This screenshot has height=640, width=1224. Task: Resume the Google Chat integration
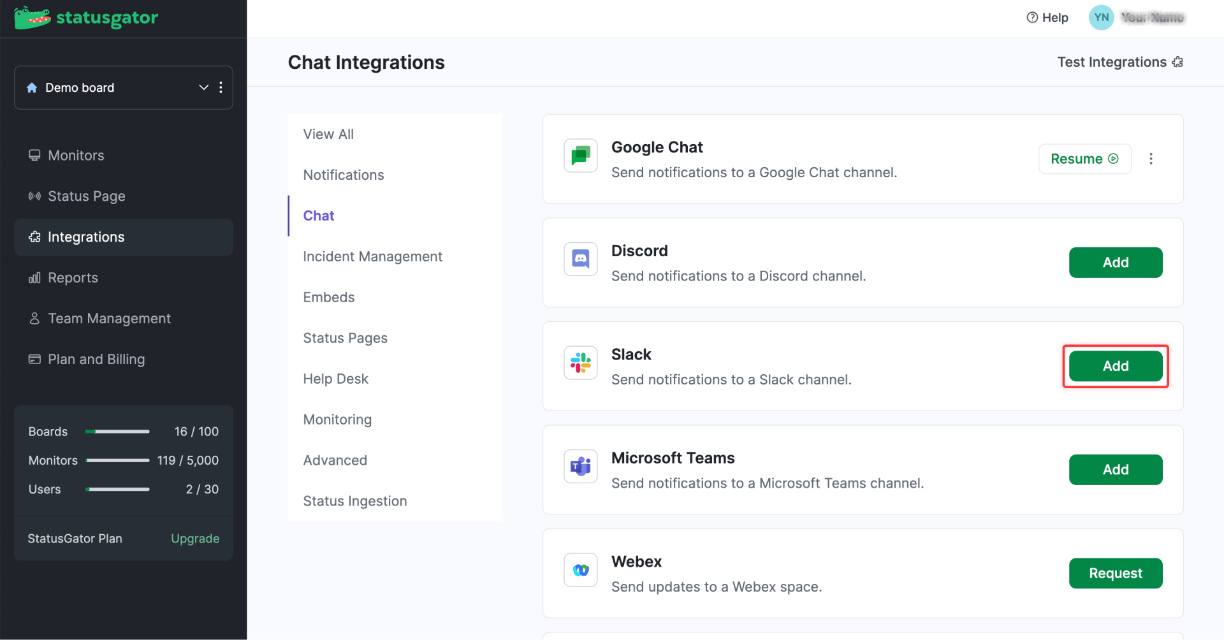(1085, 159)
